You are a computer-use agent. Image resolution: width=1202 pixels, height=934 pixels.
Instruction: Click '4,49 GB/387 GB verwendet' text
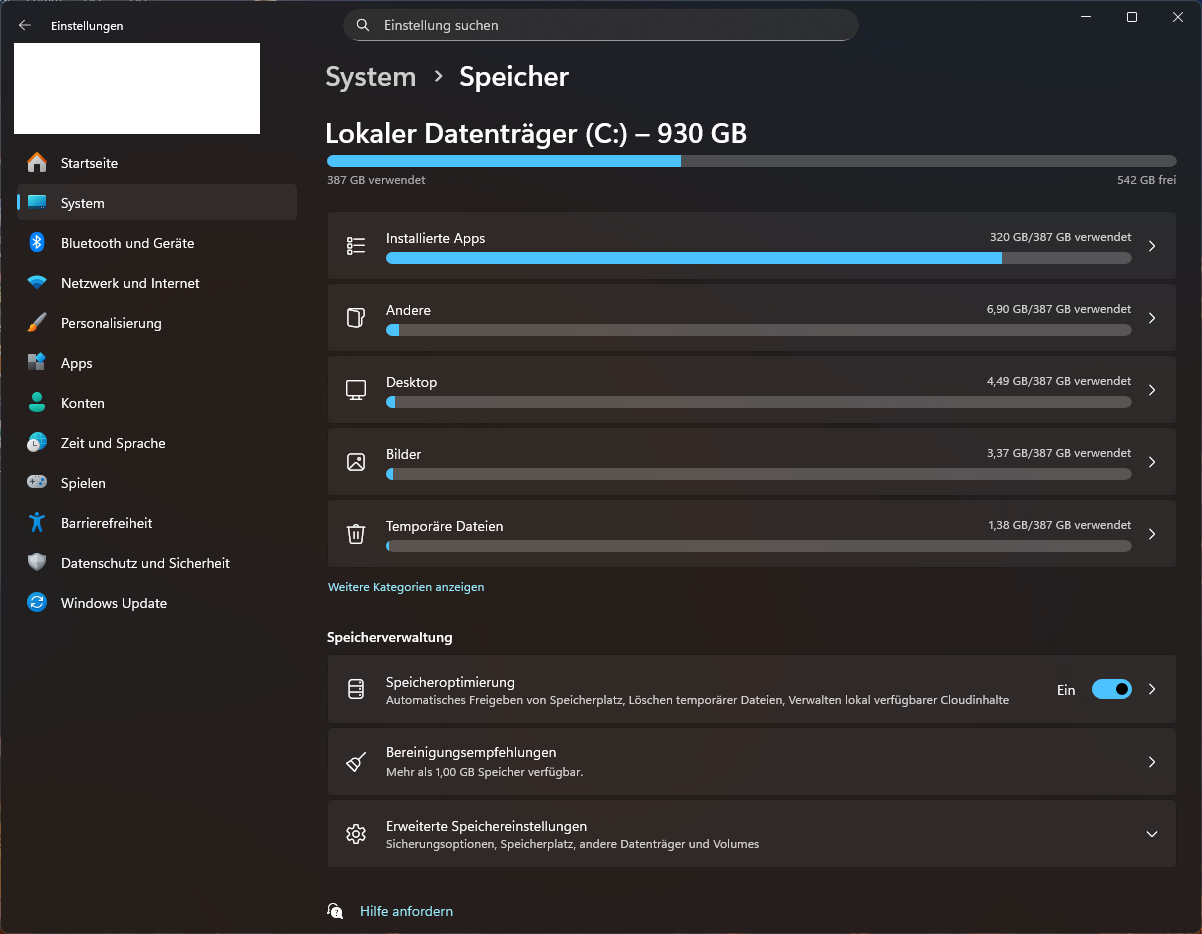(1059, 381)
